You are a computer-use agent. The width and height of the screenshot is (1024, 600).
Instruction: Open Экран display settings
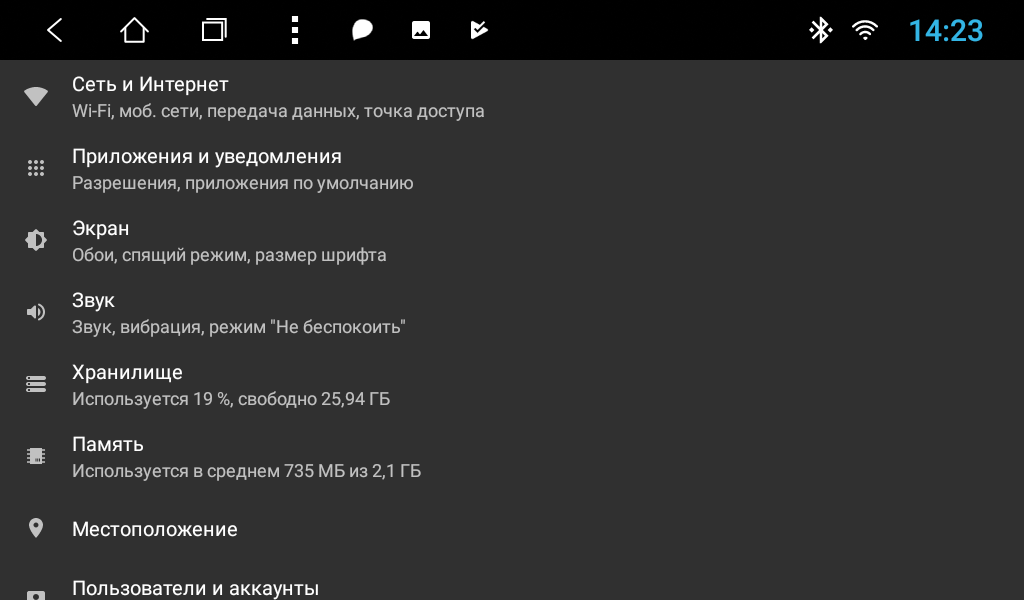pyautogui.click(x=512, y=240)
